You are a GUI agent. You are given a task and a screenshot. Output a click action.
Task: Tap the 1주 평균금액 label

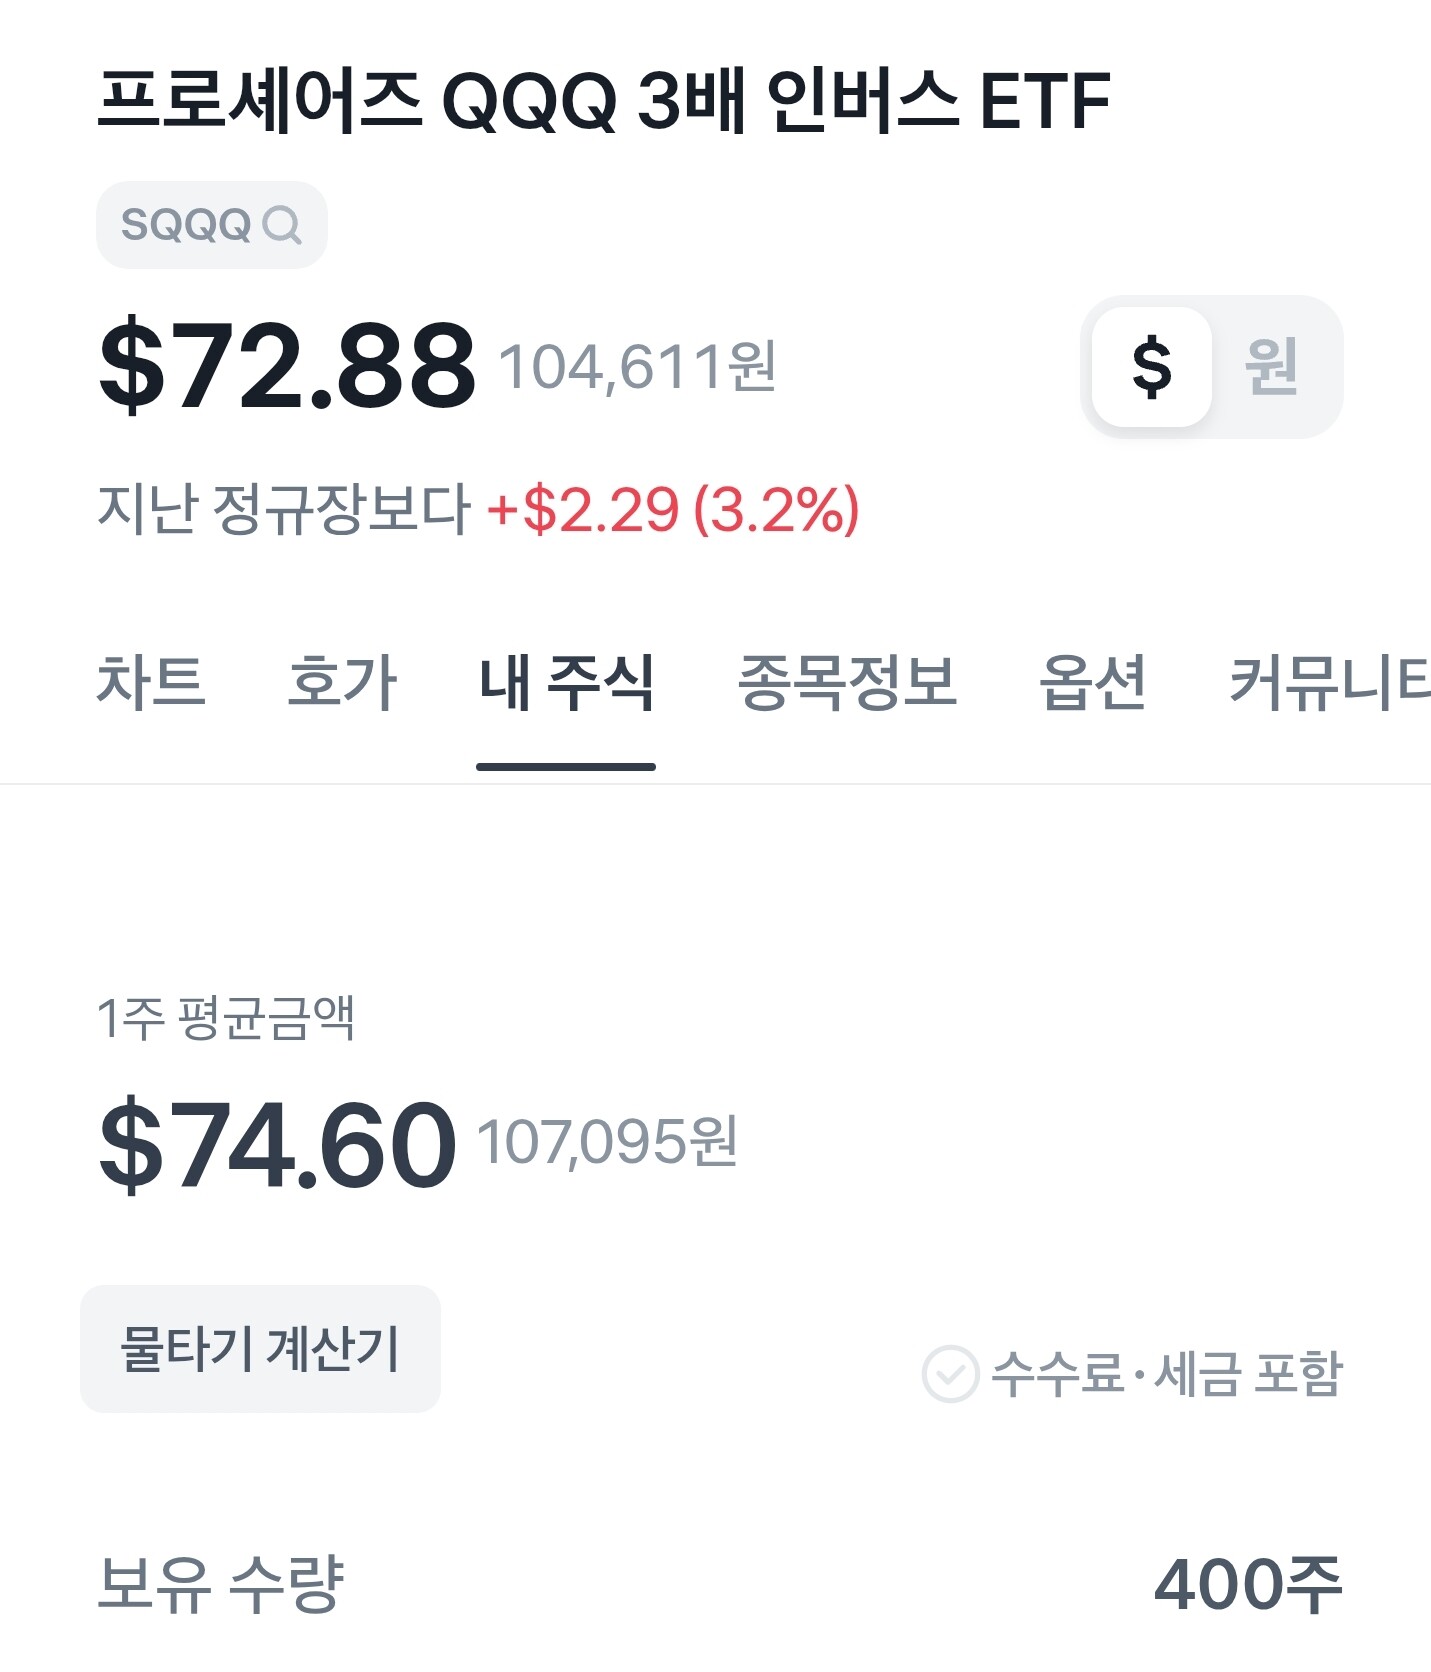(226, 1019)
